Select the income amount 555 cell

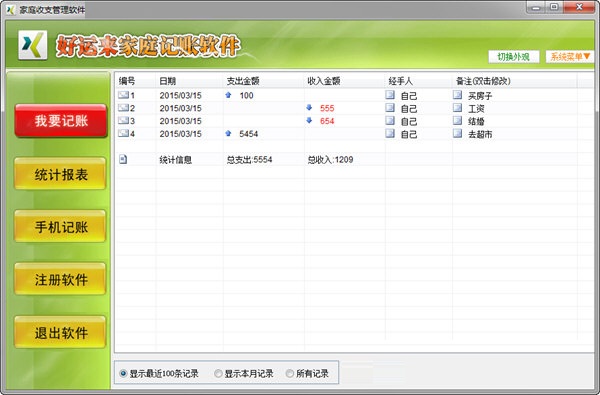click(x=327, y=108)
